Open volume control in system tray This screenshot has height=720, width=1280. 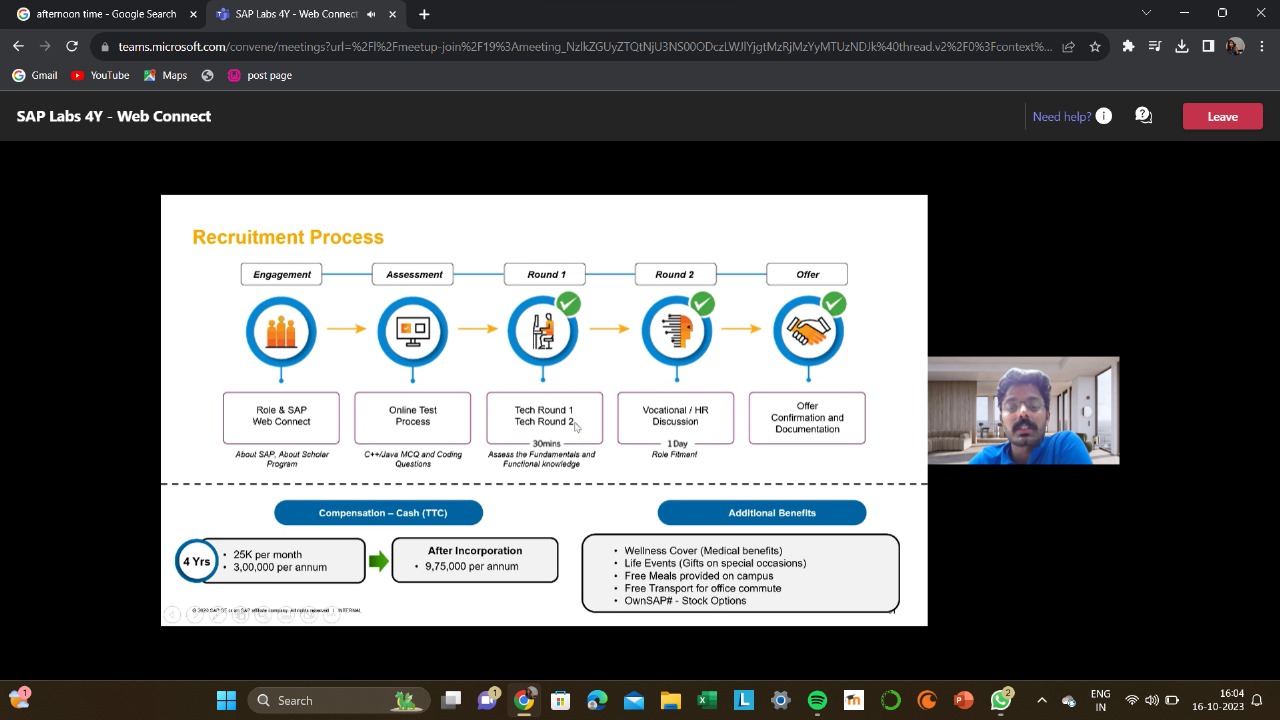pos(1152,700)
